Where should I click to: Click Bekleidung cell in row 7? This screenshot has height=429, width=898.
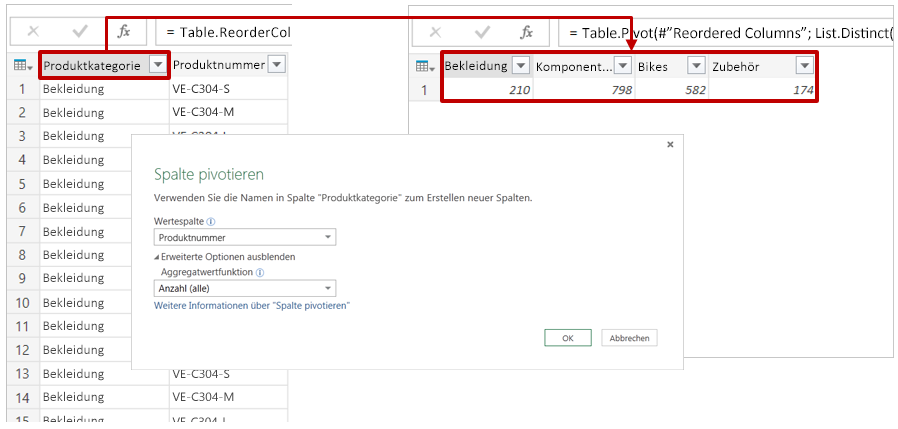[86, 231]
